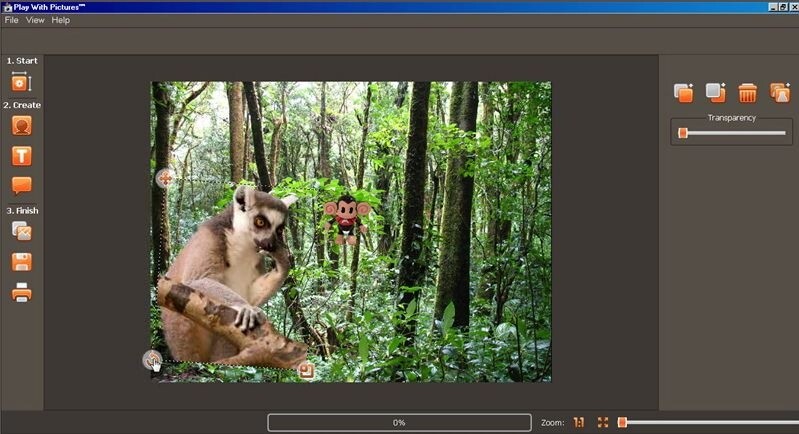This screenshot has width=799, height=434.
Task: Click the save floppy disk icon
Action: pyautogui.click(x=21, y=262)
